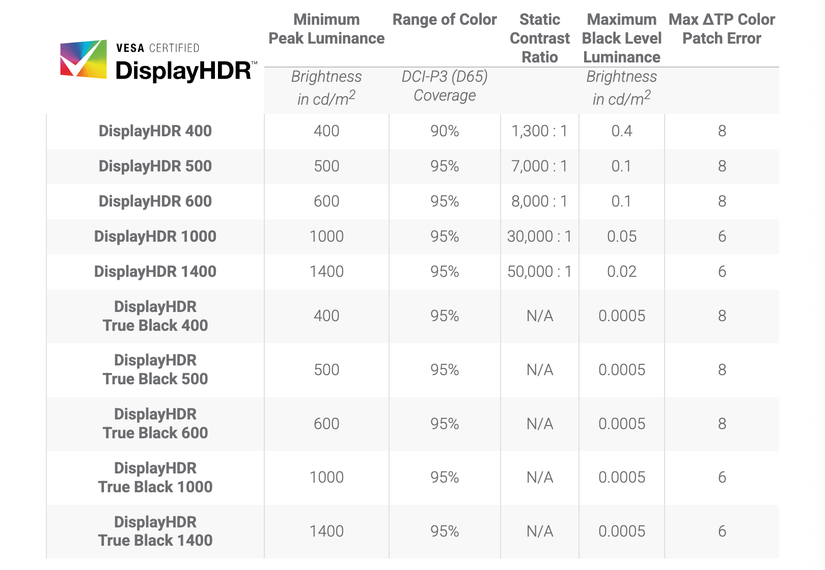This screenshot has width=825, height=570.
Task: Select the Range of Color column header
Action: 445,19
